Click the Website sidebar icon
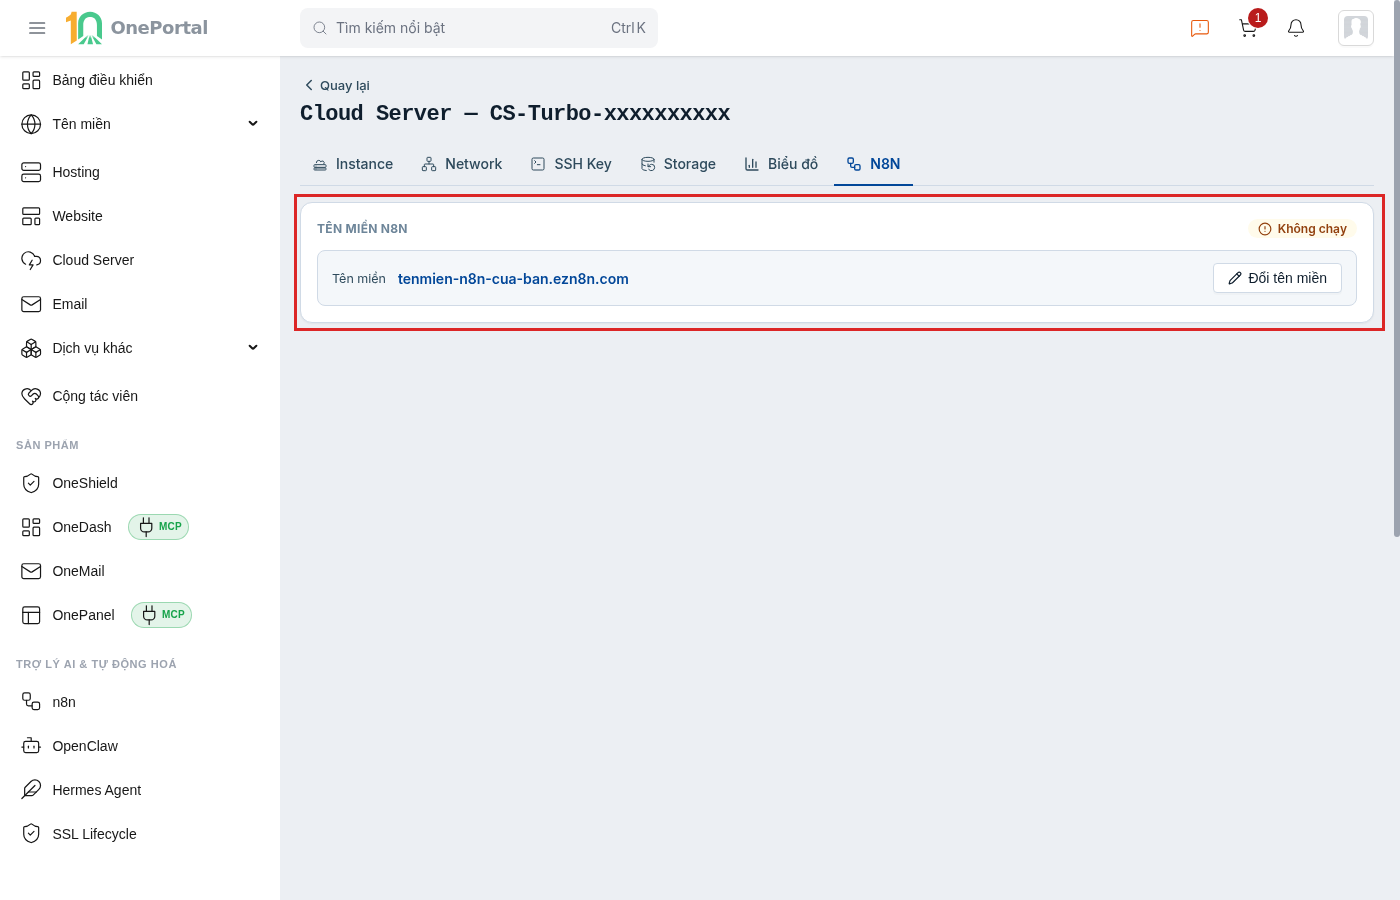The height and width of the screenshot is (900, 1400). [31, 216]
